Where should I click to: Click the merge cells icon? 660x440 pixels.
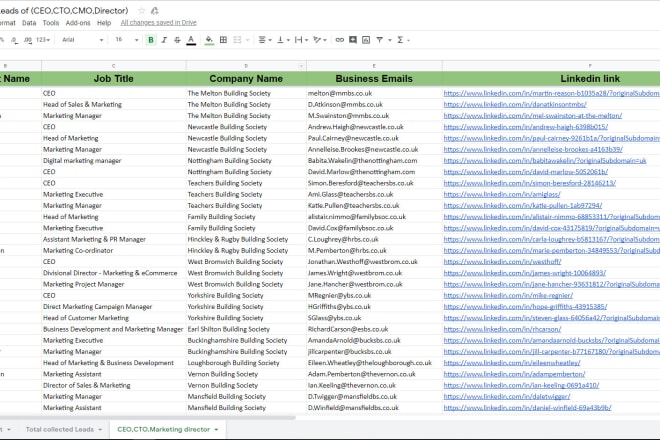pos(237,40)
